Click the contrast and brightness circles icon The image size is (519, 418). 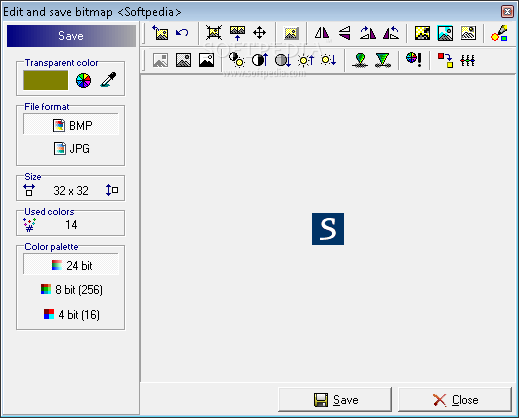tap(237, 60)
